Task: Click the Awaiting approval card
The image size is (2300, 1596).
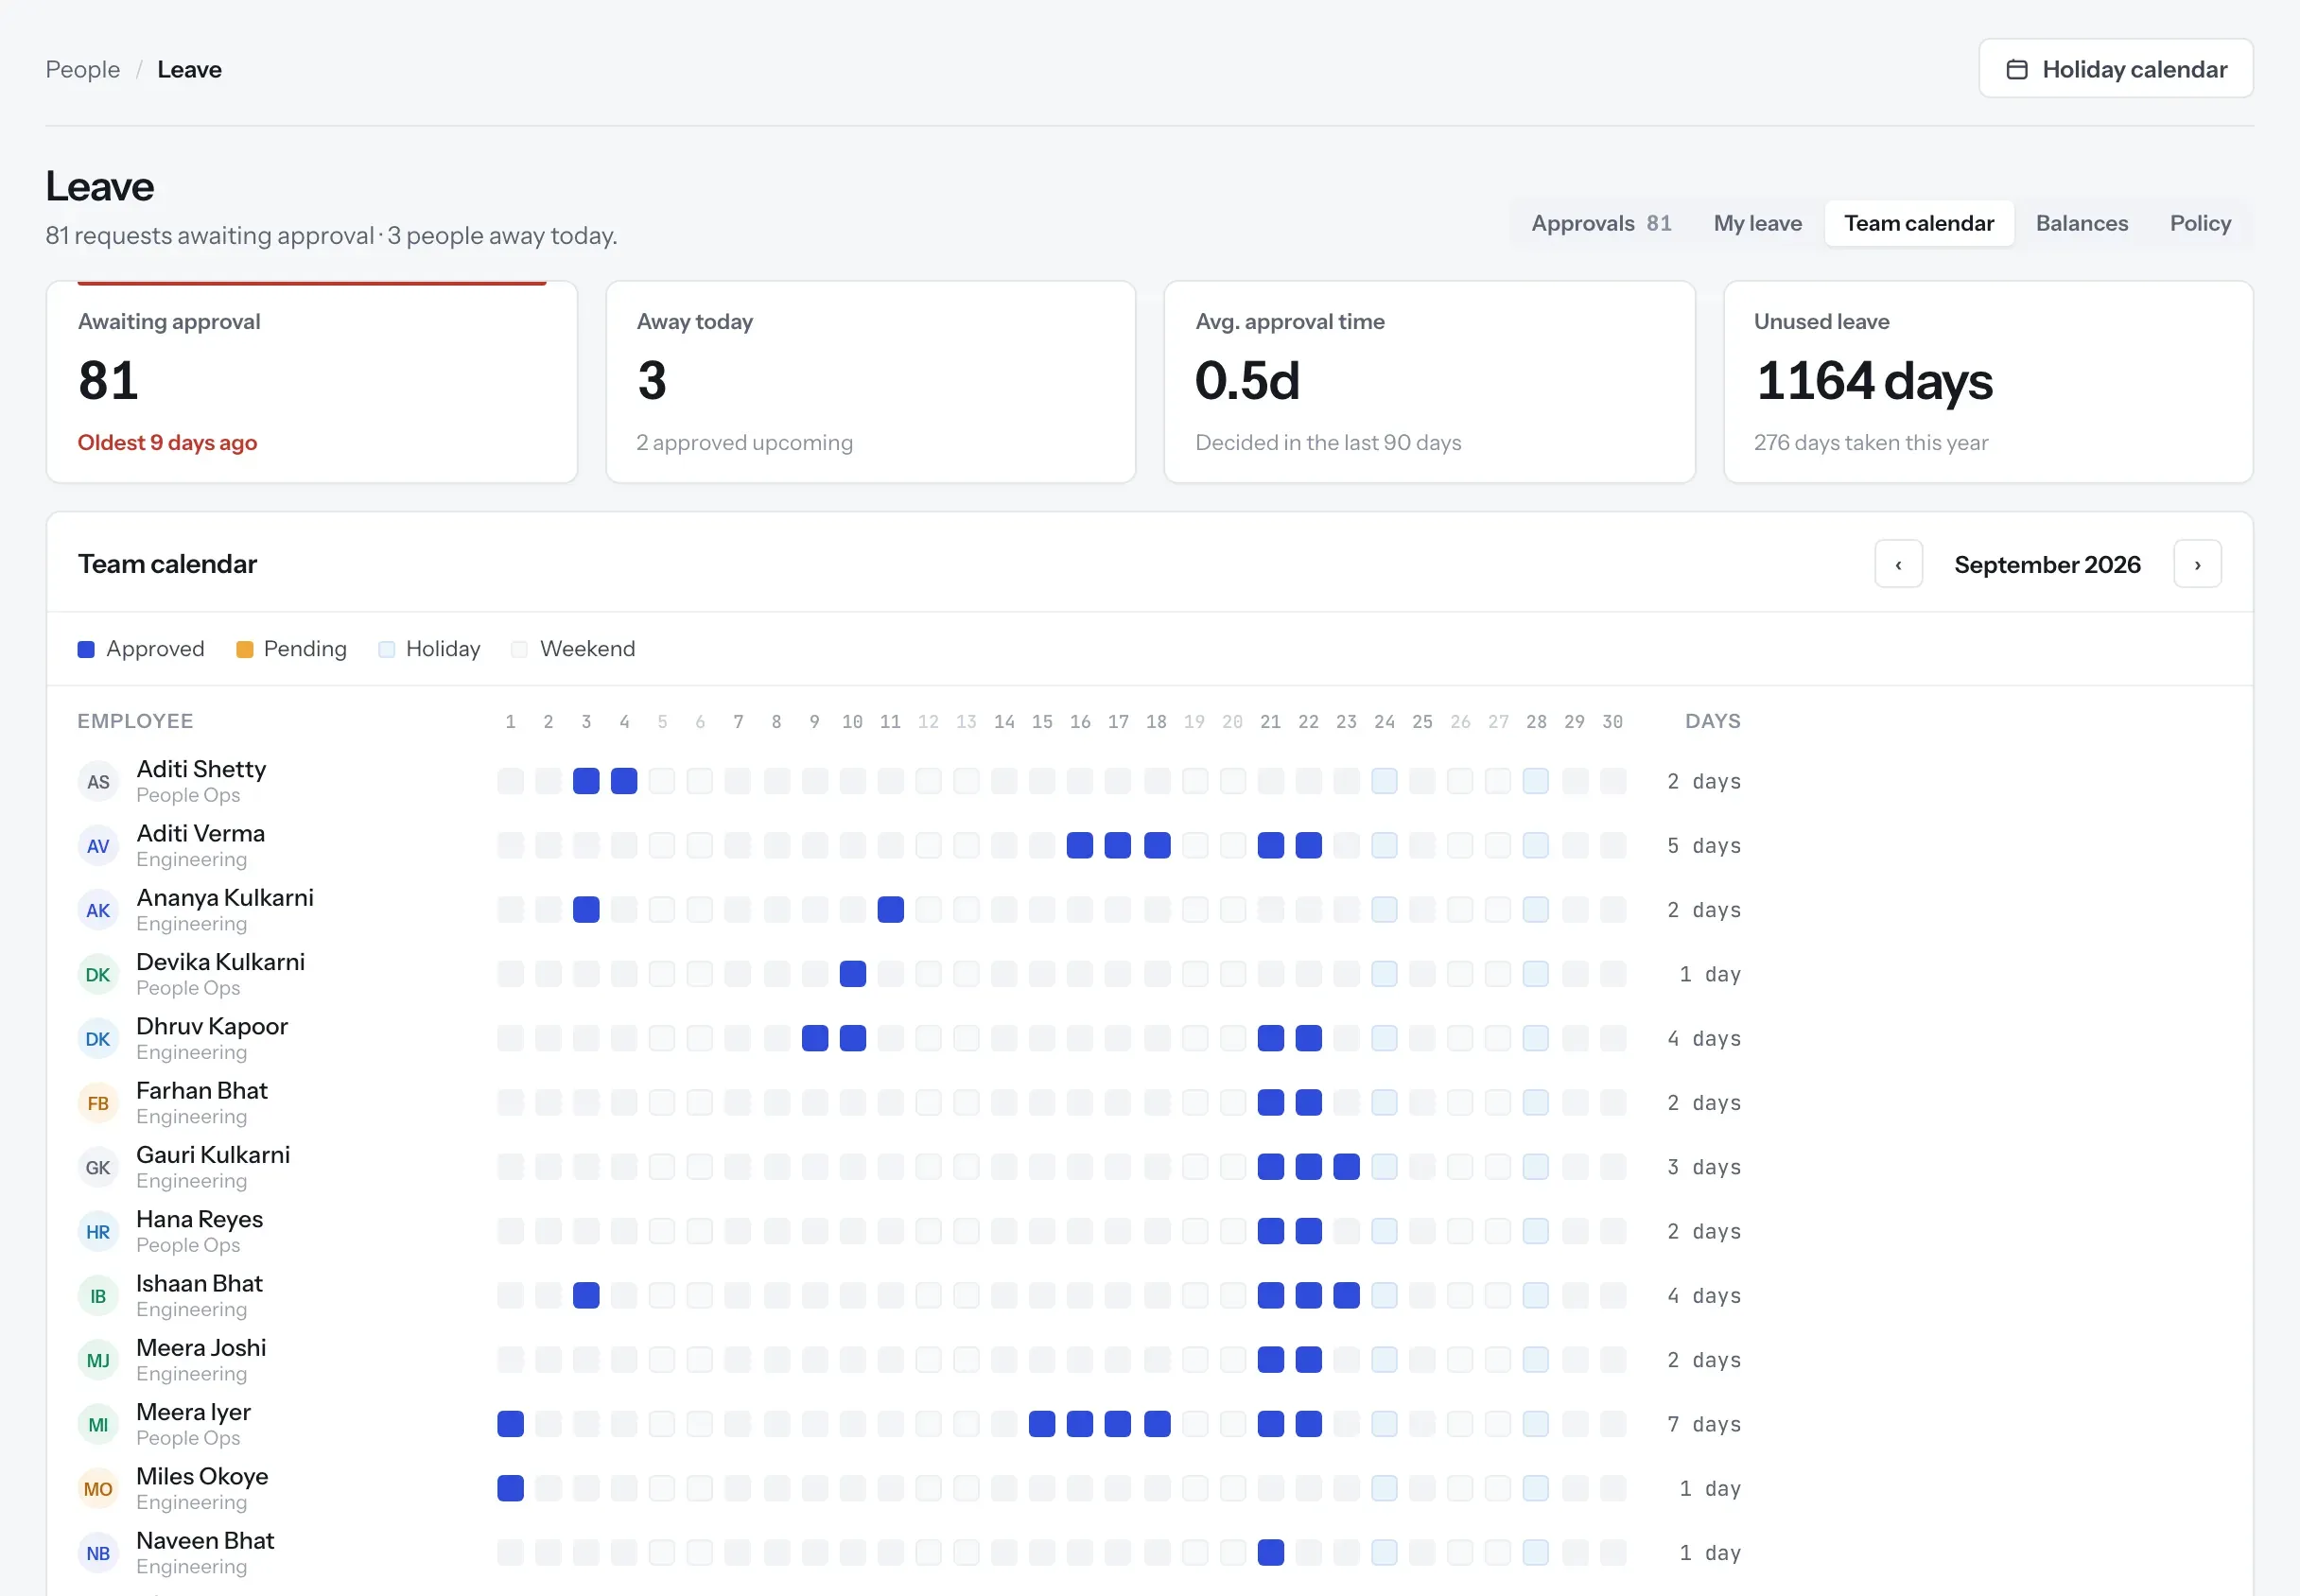Action: tap(312, 382)
